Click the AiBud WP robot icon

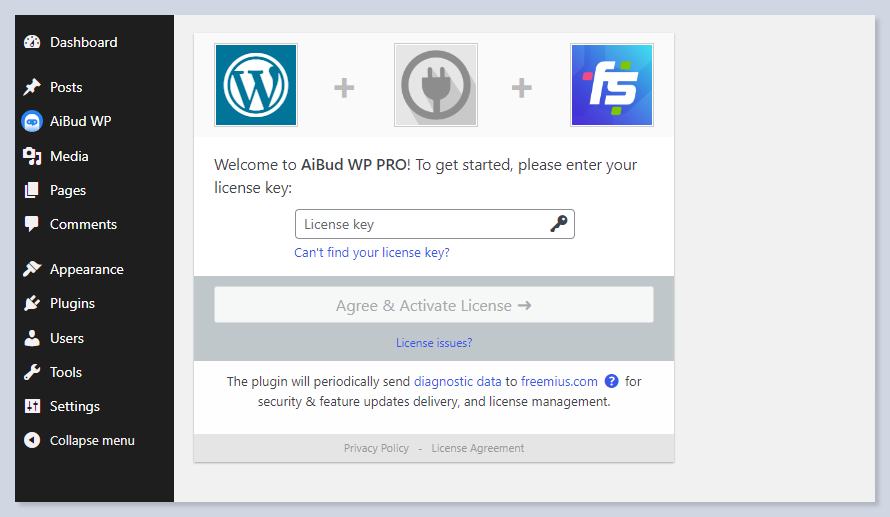pyautogui.click(x=32, y=121)
